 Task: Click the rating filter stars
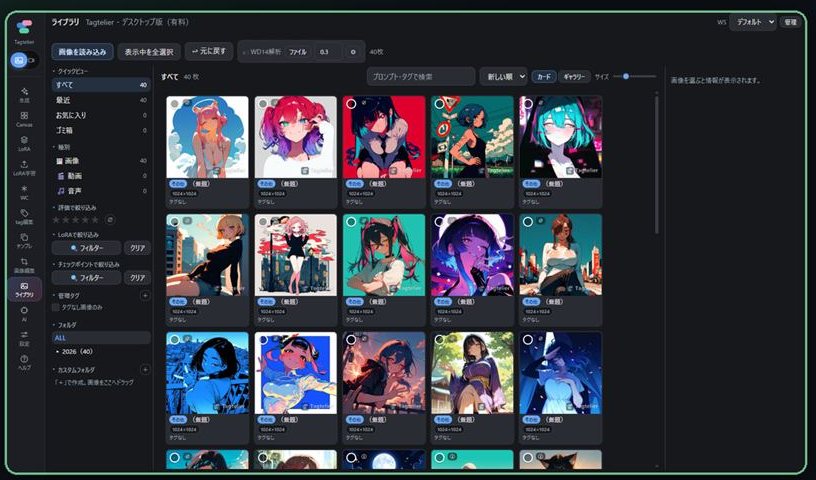76,220
